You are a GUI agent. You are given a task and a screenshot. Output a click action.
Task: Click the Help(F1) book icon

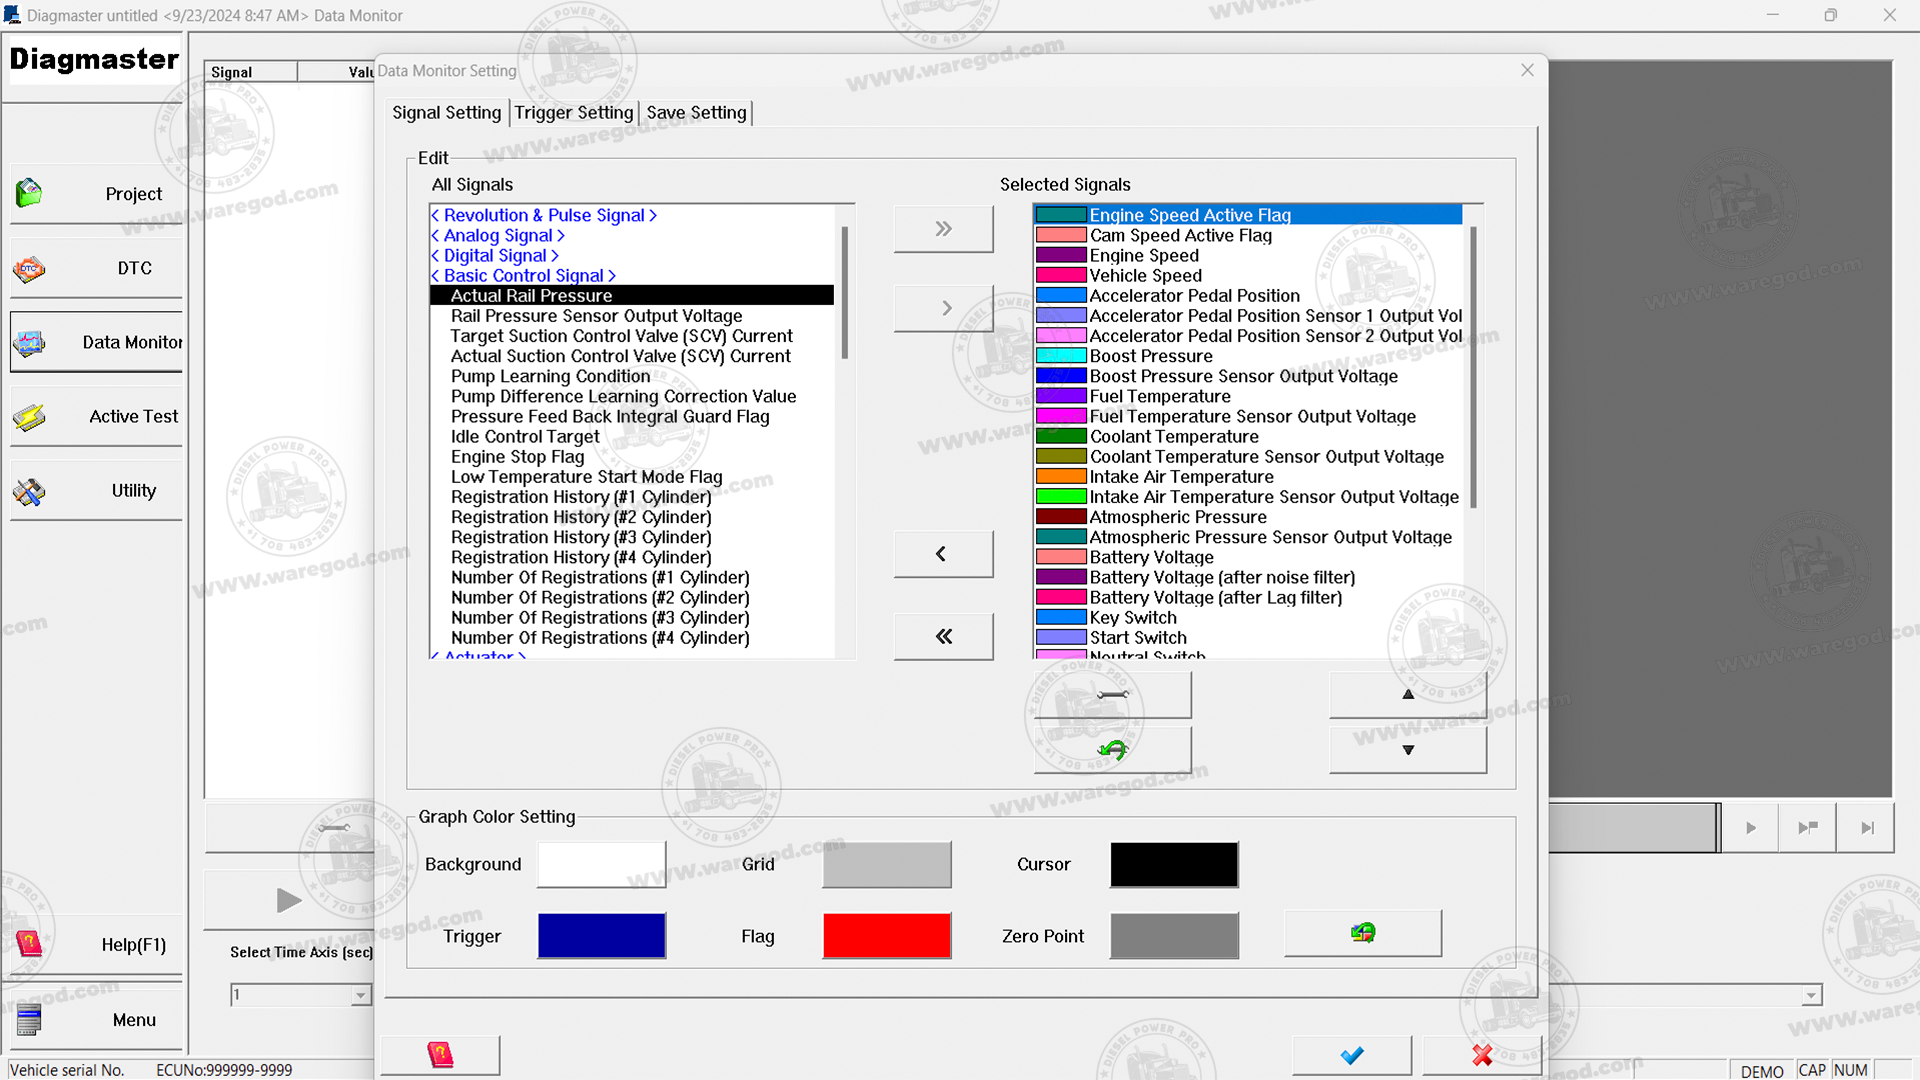29,944
